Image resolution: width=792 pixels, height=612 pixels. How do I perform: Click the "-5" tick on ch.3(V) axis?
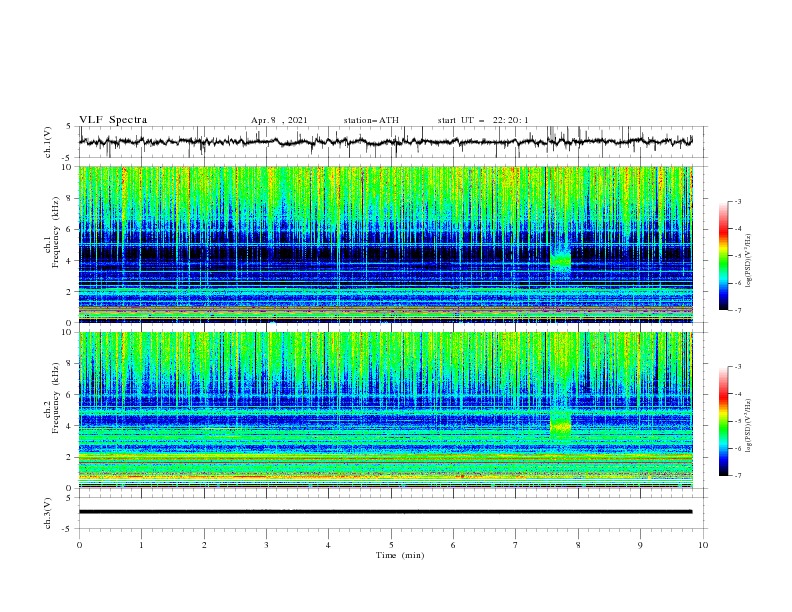coord(68,529)
